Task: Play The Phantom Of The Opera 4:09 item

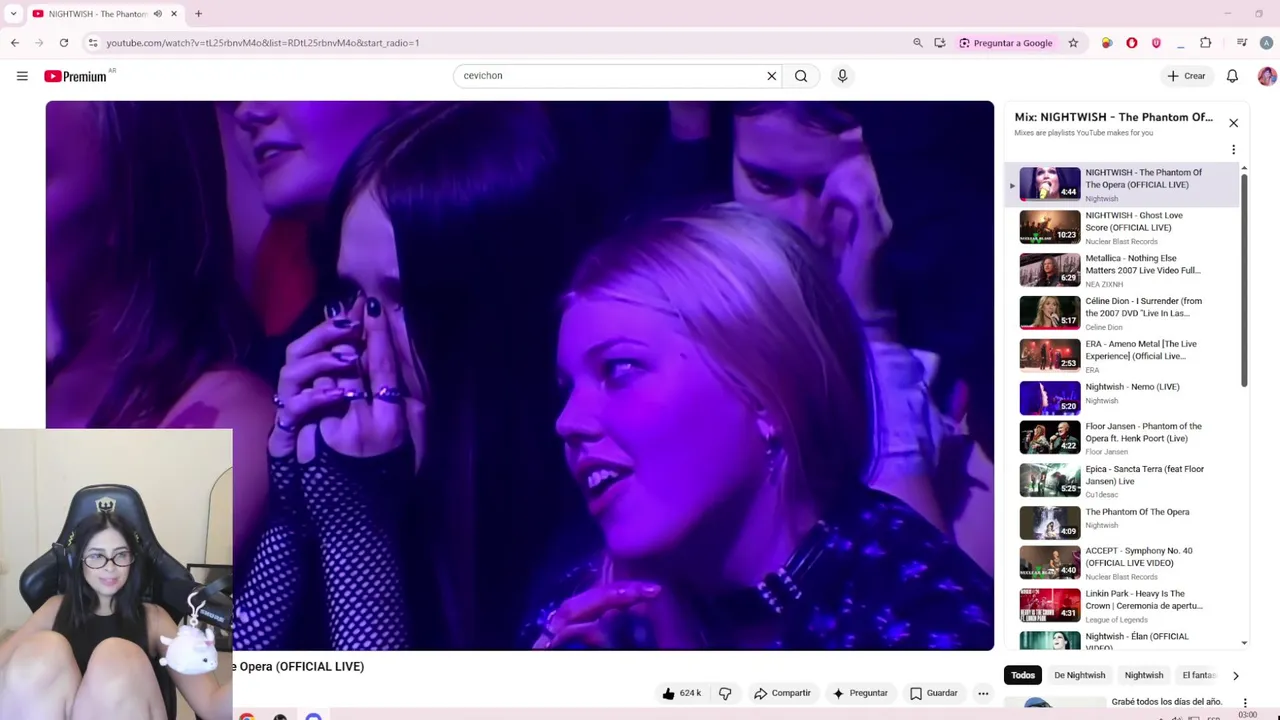Action: (x=1122, y=523)
